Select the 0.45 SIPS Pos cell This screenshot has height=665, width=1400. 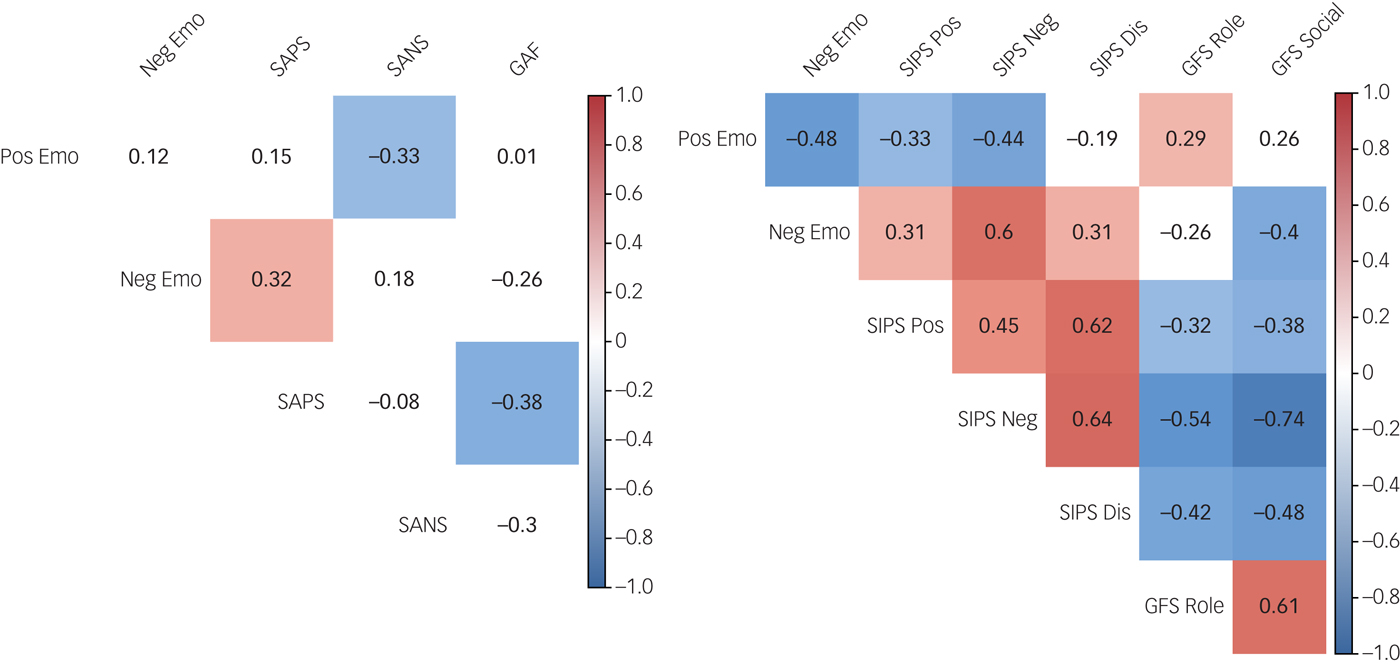[x=998, y=326]
